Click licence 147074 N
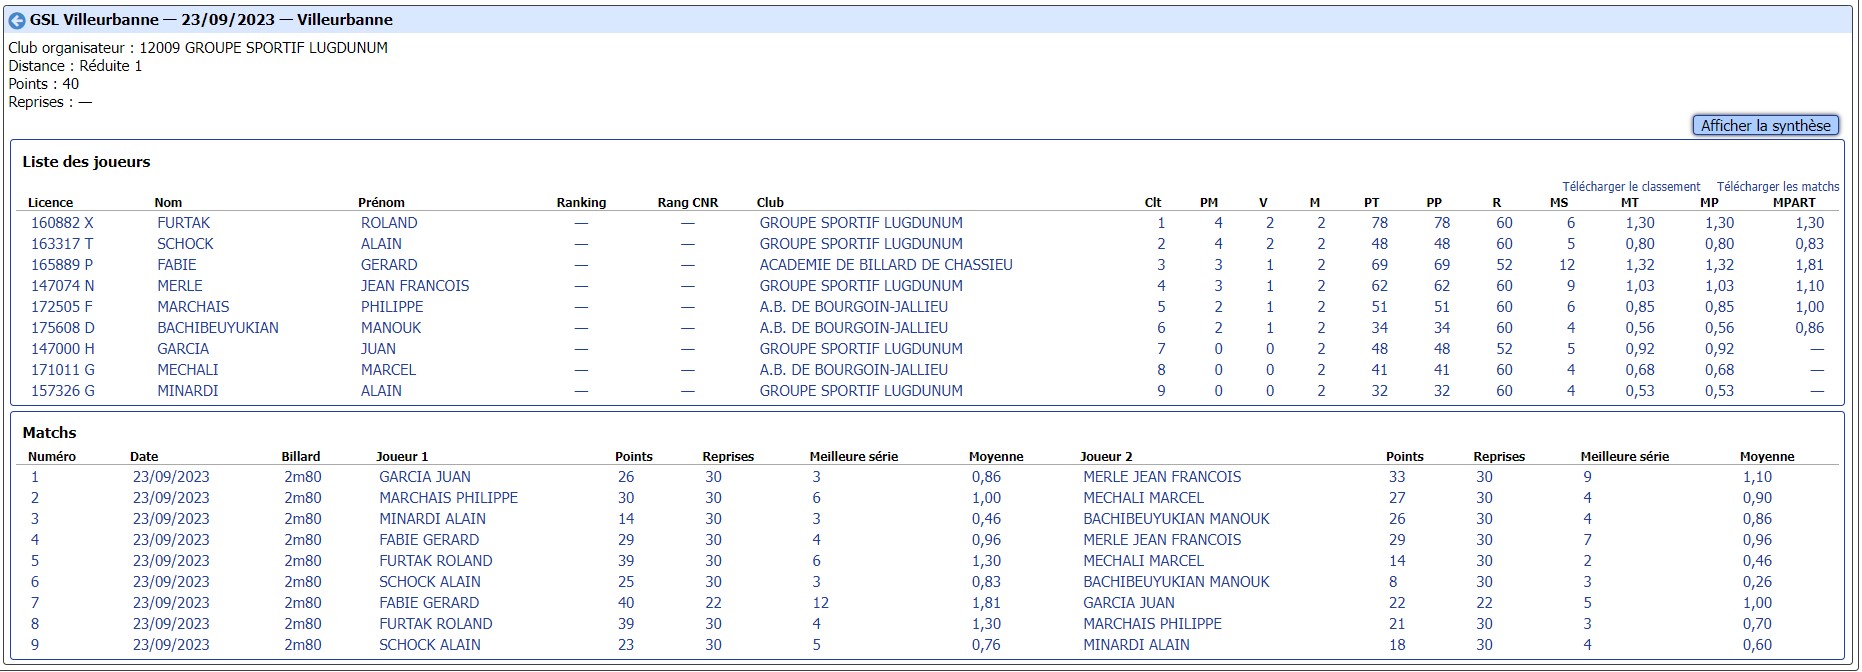The height and width of the screenshot is (672, 1862). 62,286
